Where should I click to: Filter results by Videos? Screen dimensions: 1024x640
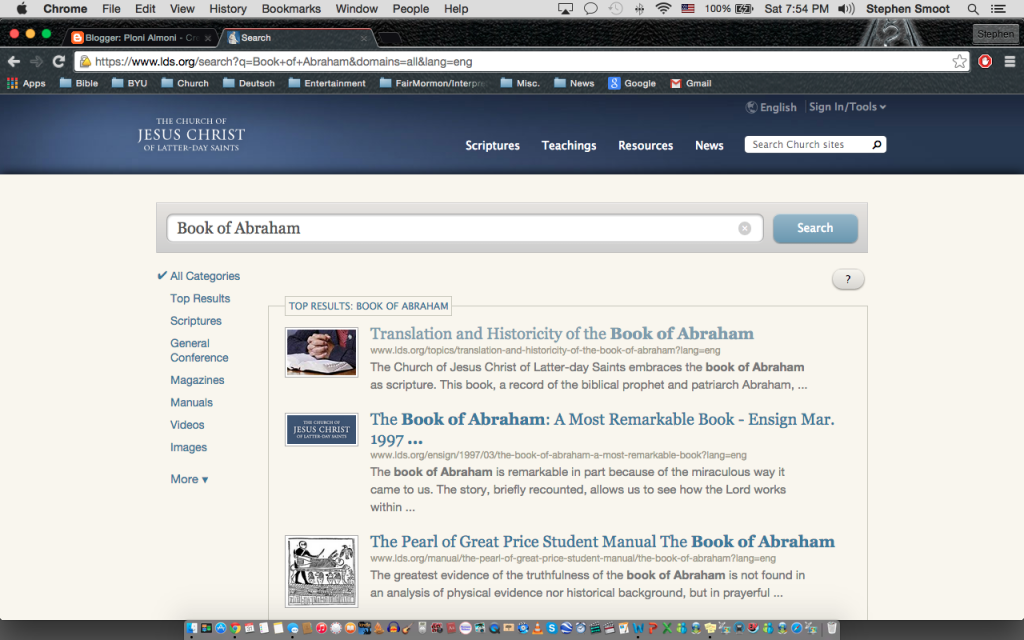coord(187,424)
